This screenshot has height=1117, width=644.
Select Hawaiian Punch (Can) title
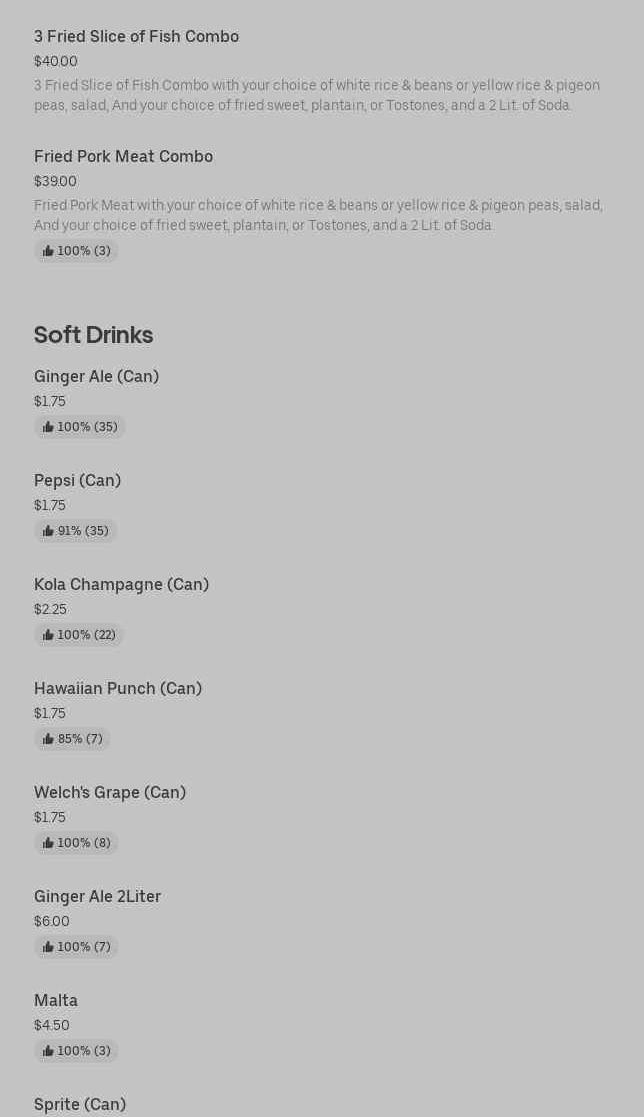coord(118,688)
